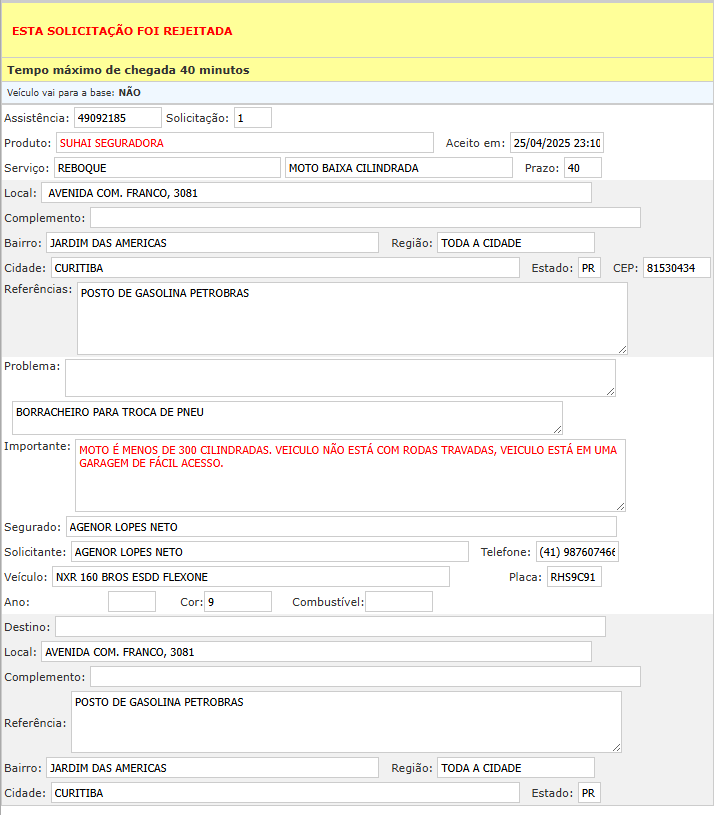Click the Telefone number field
This screenshot has width=716, height=815.
pyautogui.click(x=577, y=552)
